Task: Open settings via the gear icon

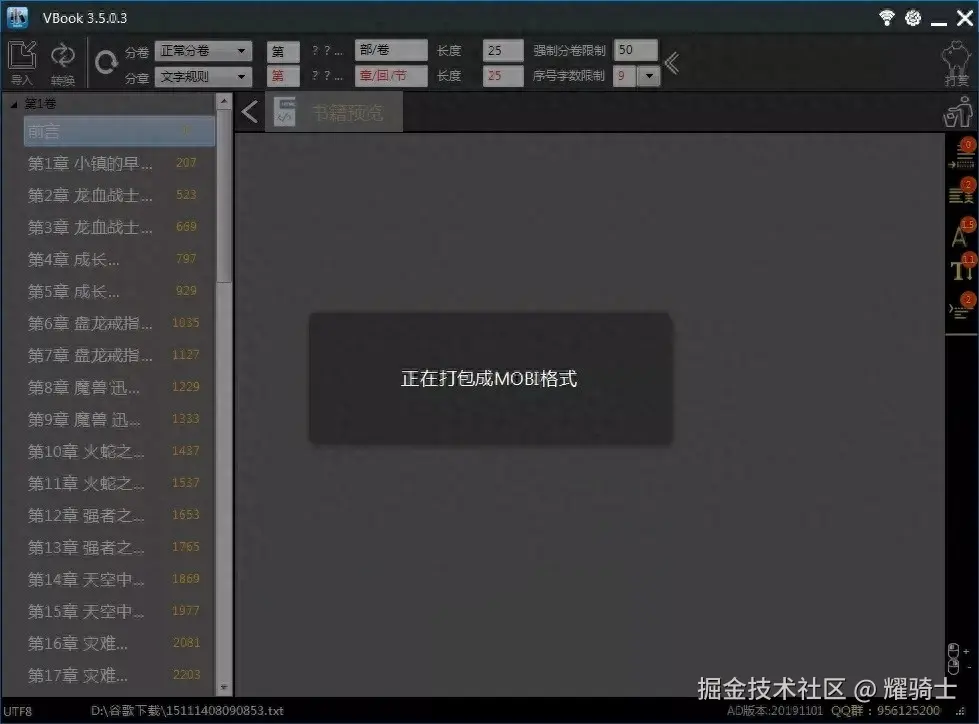Action: 913,18
